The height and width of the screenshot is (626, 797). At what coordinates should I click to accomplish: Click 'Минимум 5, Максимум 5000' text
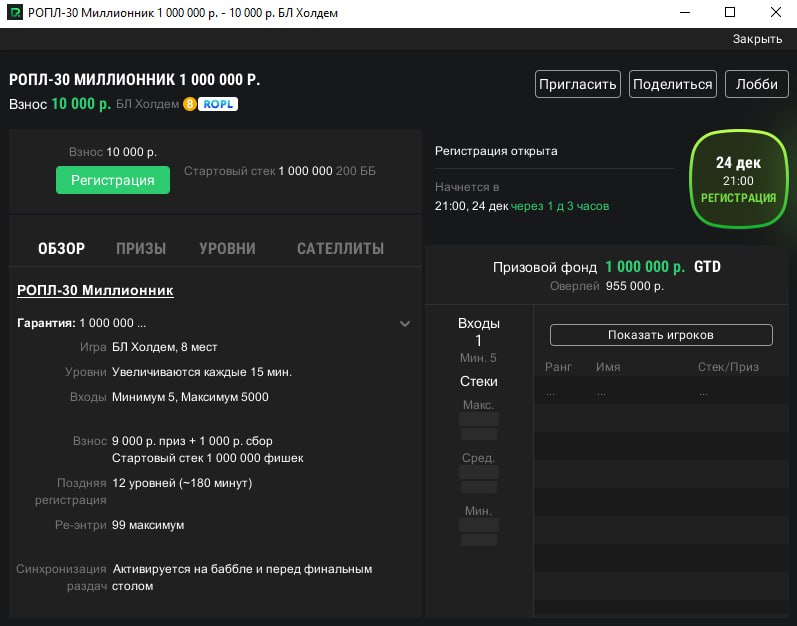(190, 397)
